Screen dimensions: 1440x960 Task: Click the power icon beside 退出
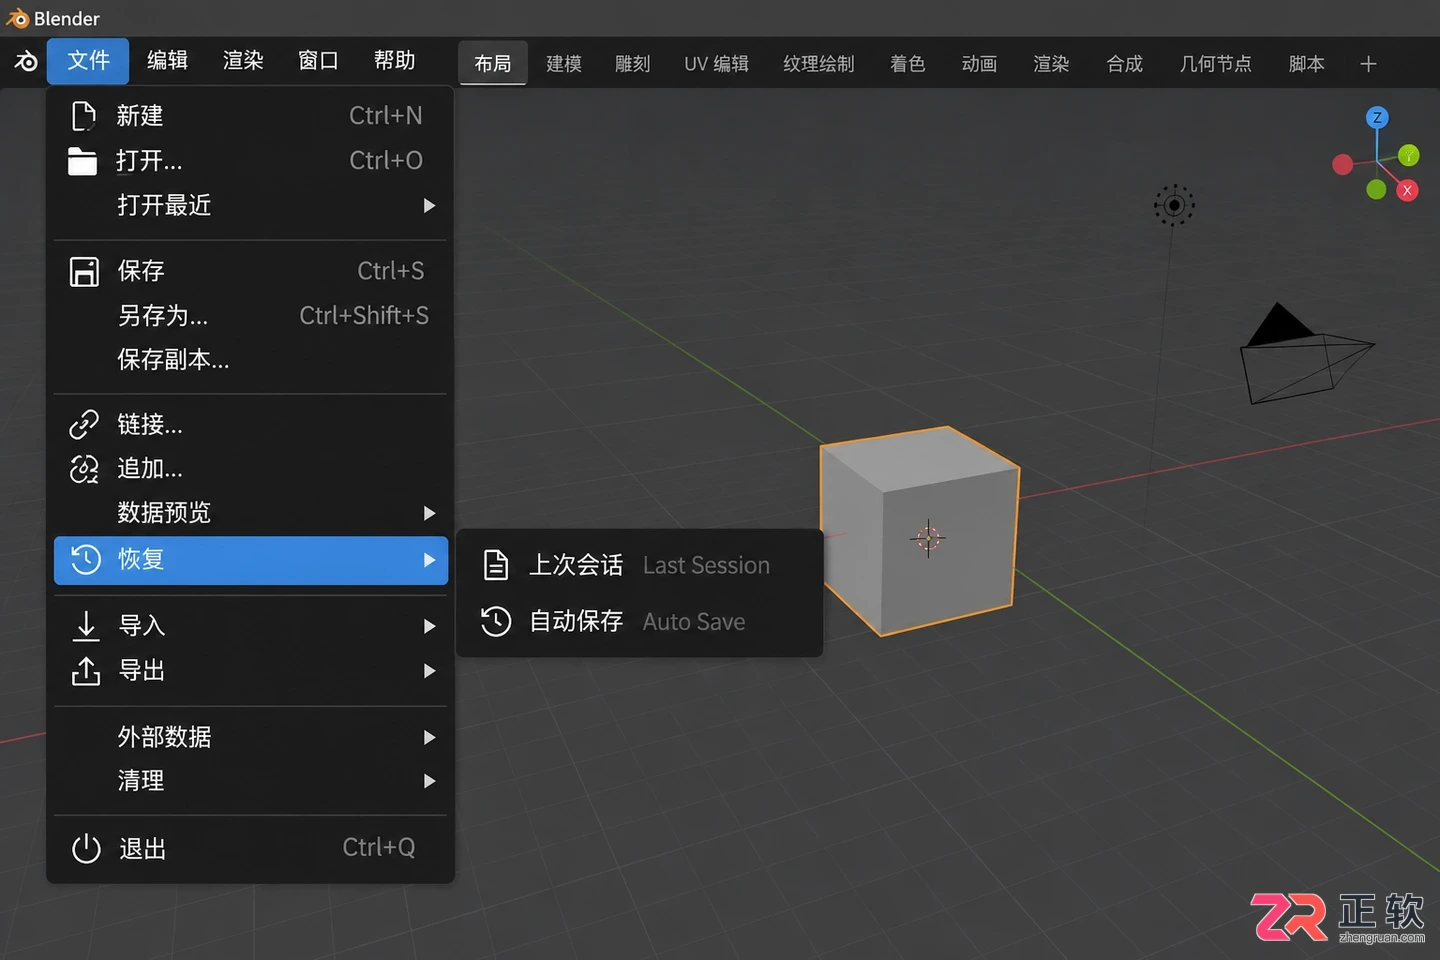point(87,849)
